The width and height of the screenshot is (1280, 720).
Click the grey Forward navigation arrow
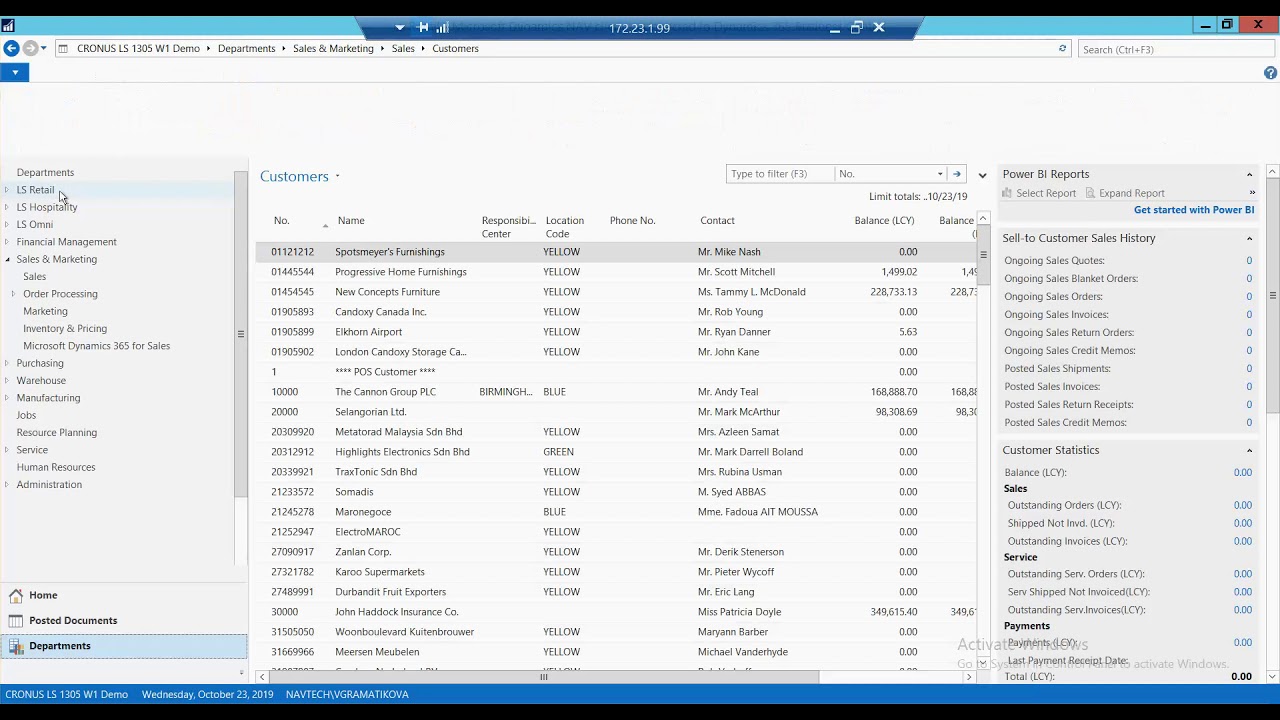30,48
